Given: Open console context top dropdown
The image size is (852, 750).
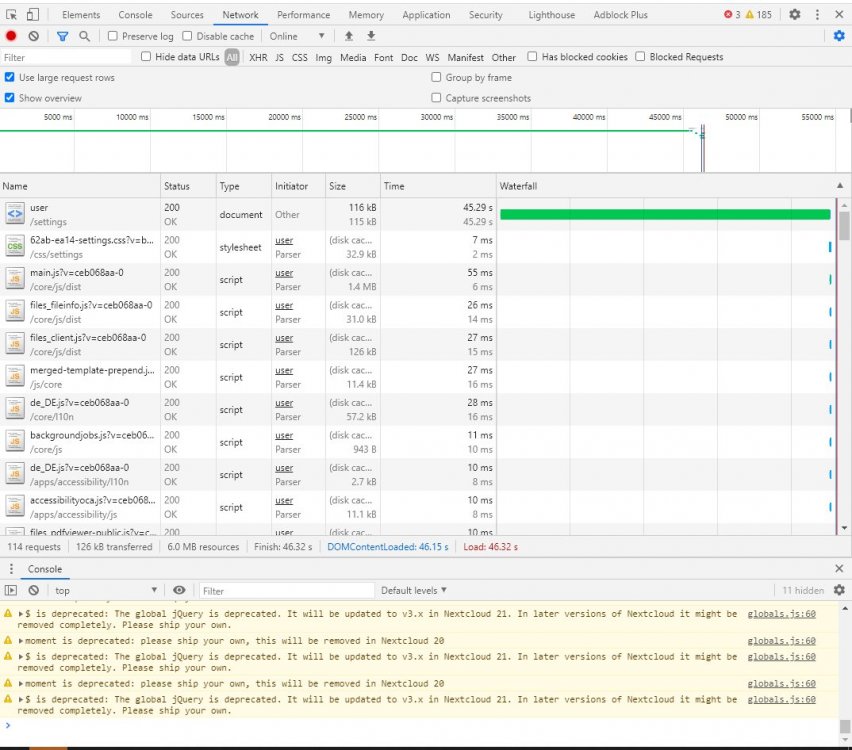Looking at the screenshot, I should pyautogui.click(x=105, y=590).
